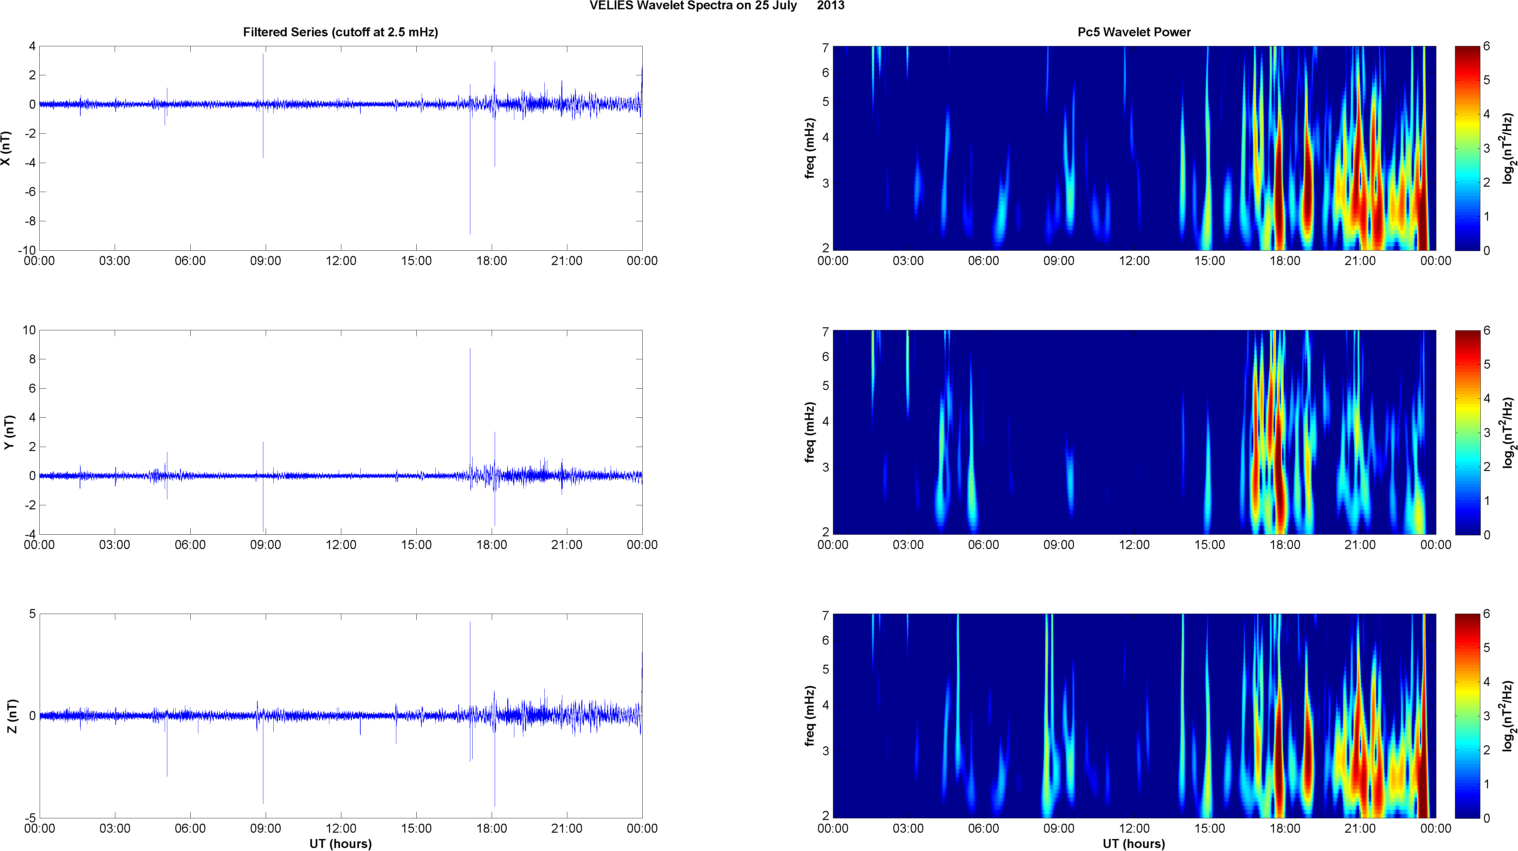
Task: Click the VELIES Wavelet Spectra main title
Action: pyautogui.click(x=717, y=6)
